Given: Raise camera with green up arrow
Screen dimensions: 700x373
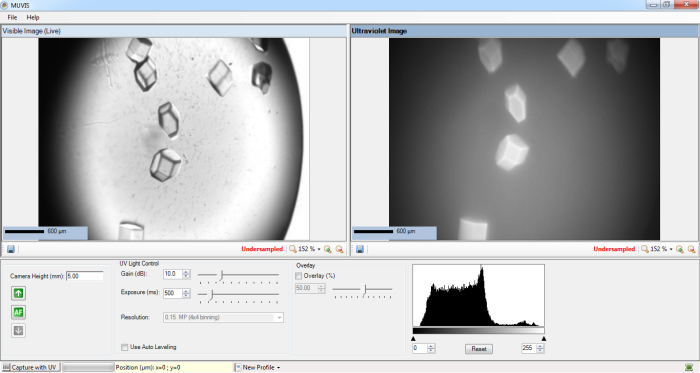Looking at the screenshot, I should (18, 293).
